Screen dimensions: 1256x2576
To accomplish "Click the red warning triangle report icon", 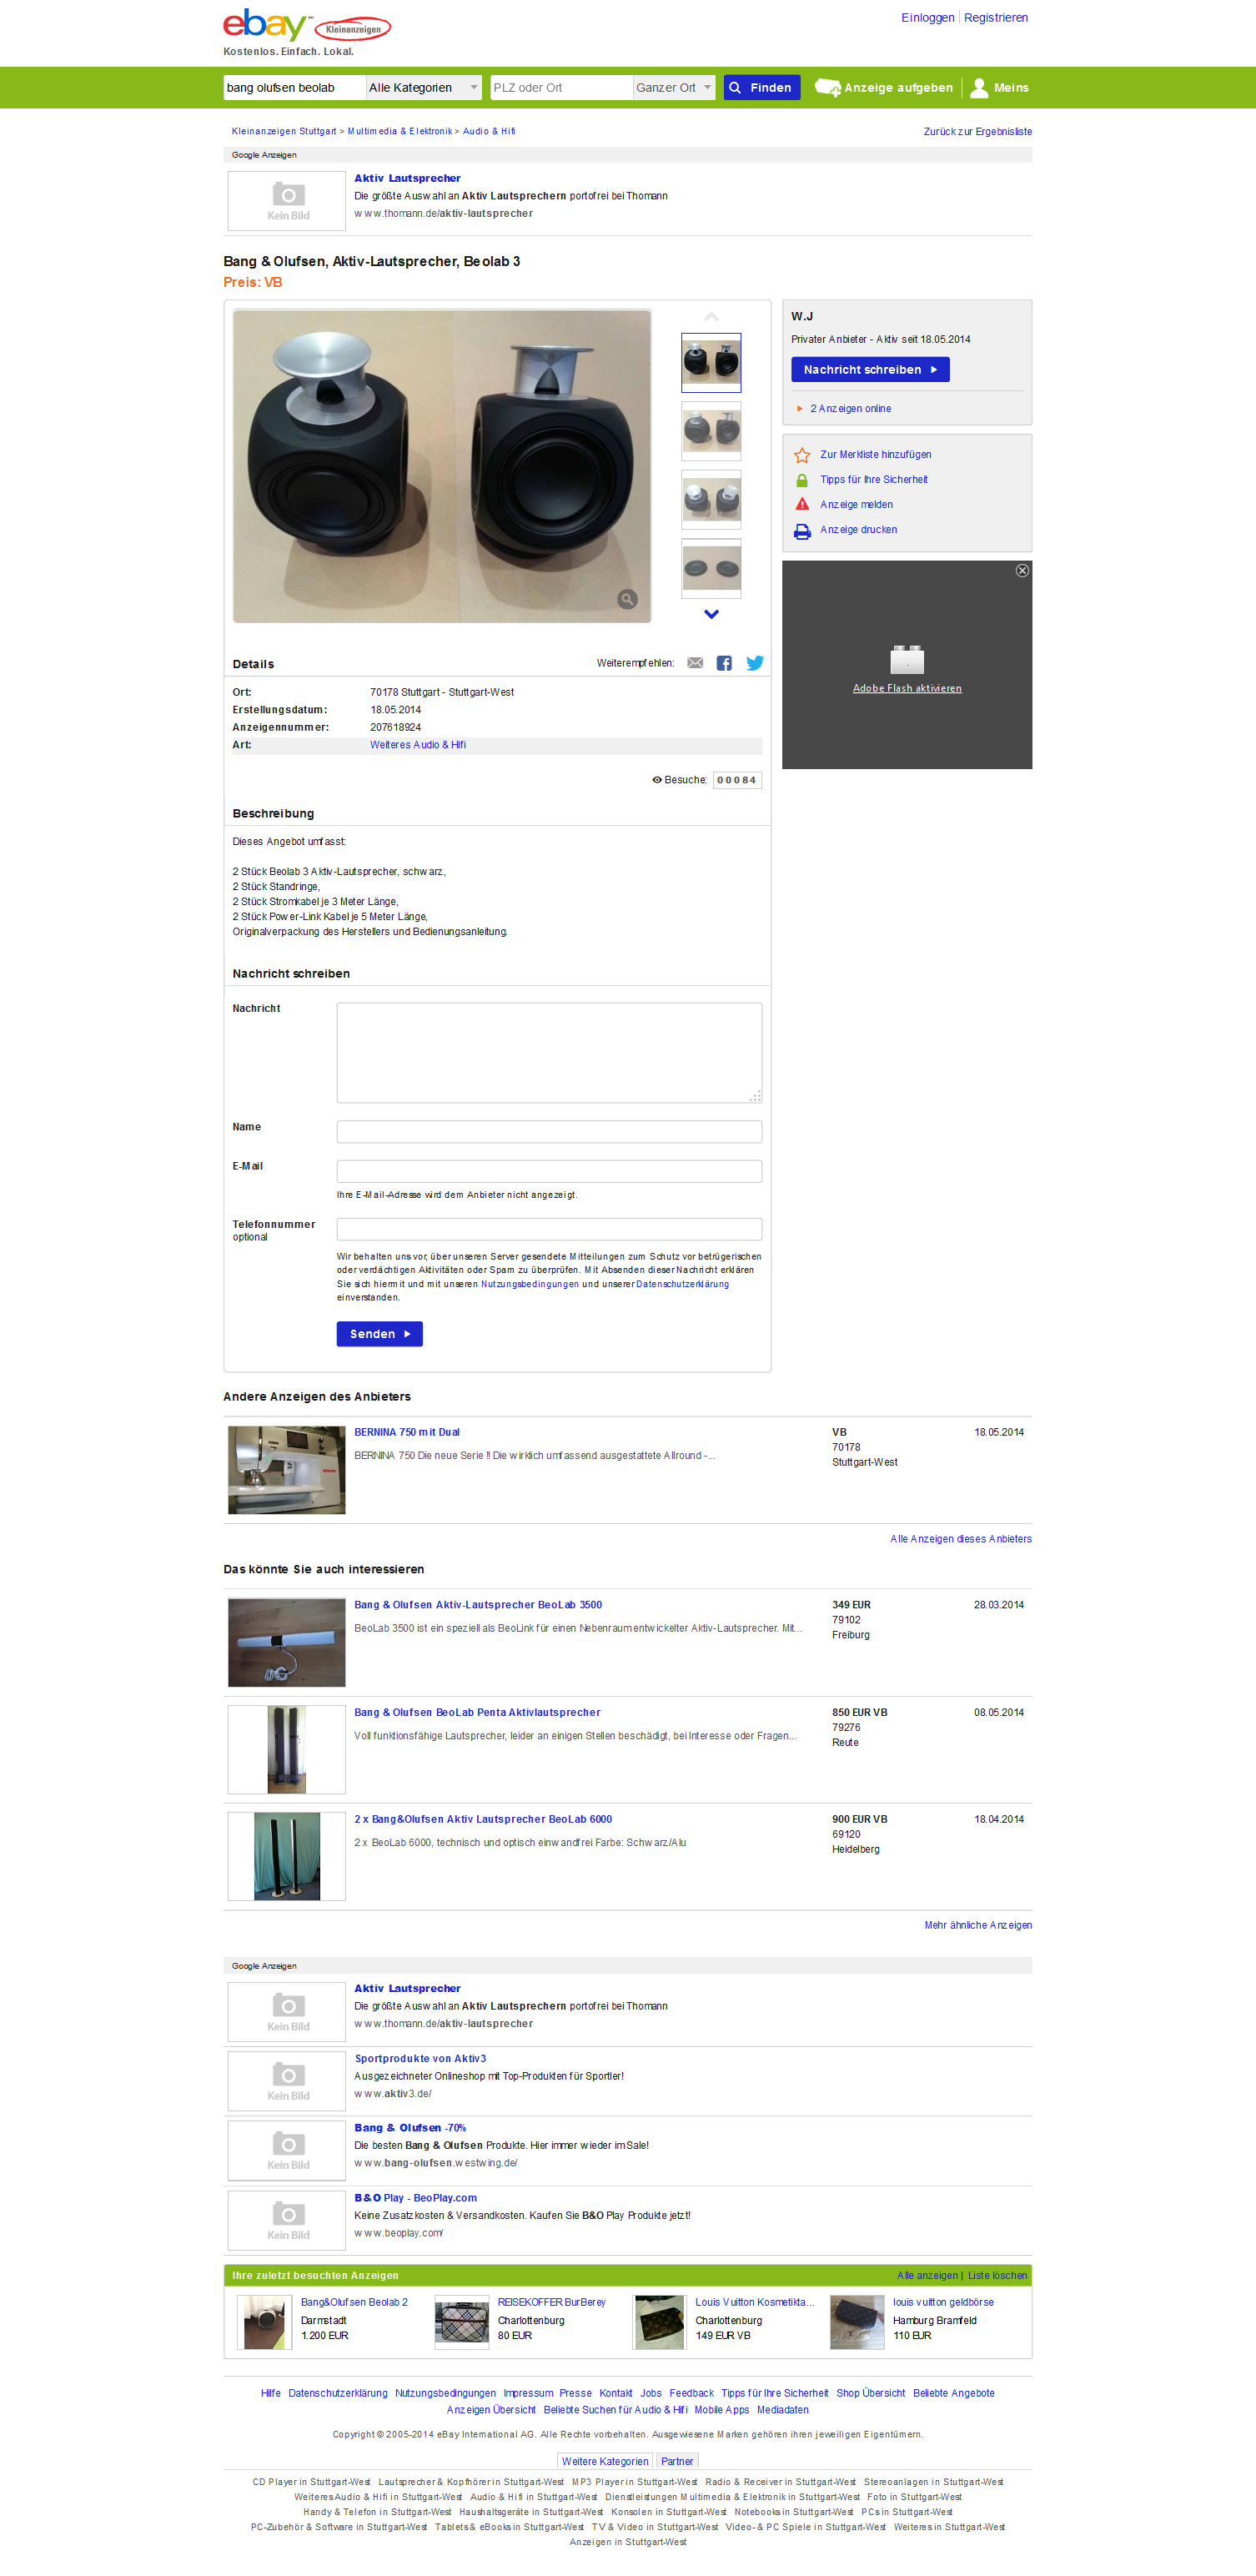I will tap(802, 505).
